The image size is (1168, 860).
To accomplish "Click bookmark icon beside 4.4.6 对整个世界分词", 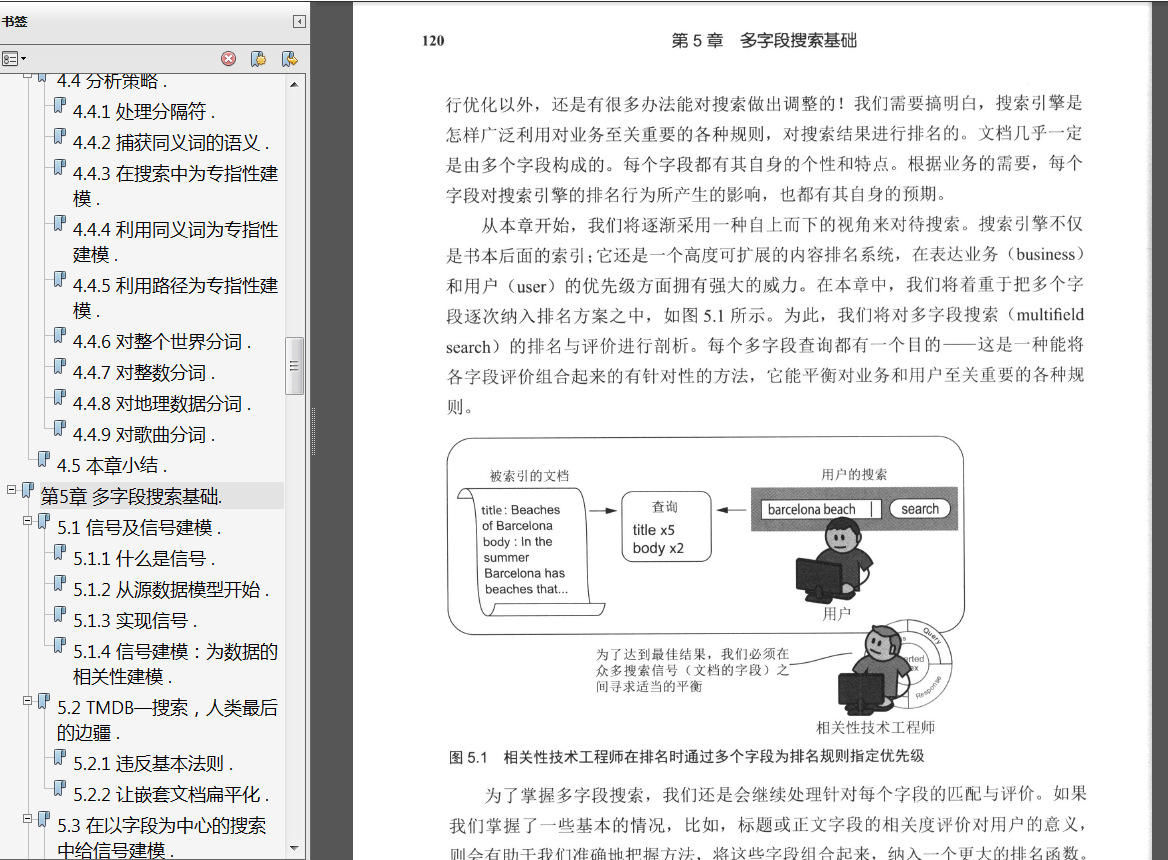I will point(60,336).
